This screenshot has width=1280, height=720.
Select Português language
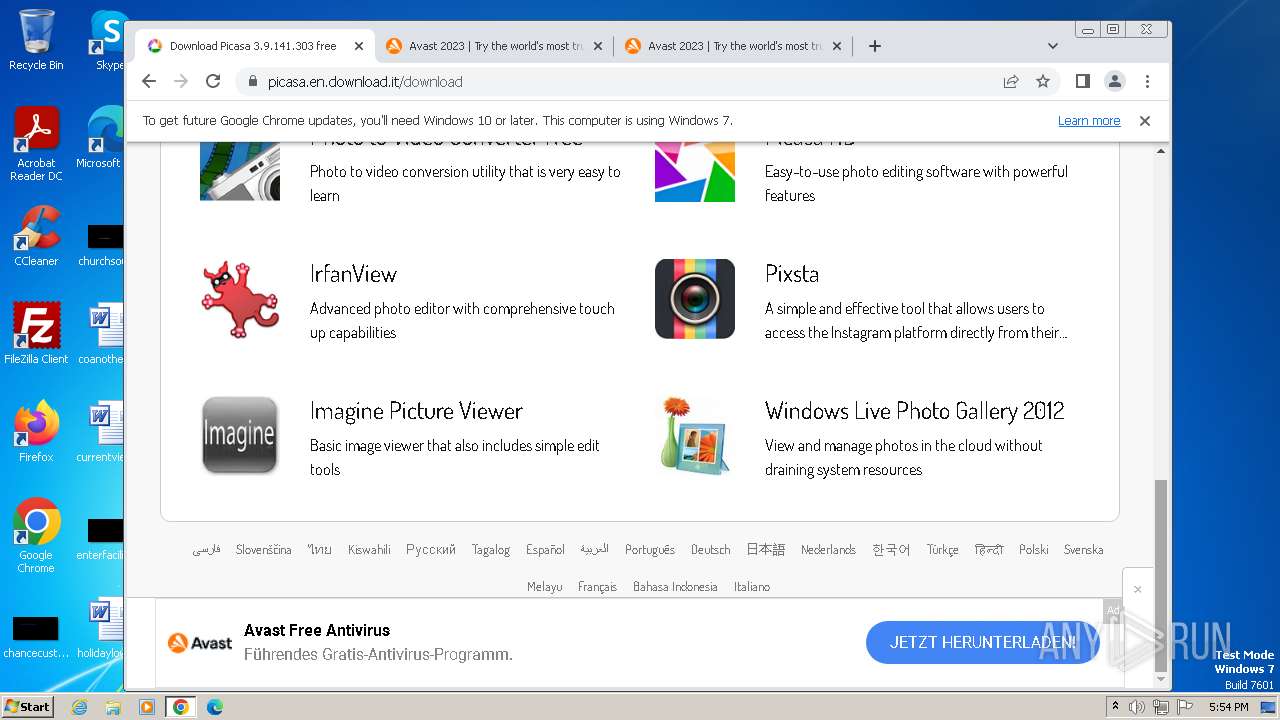(650, 550)
